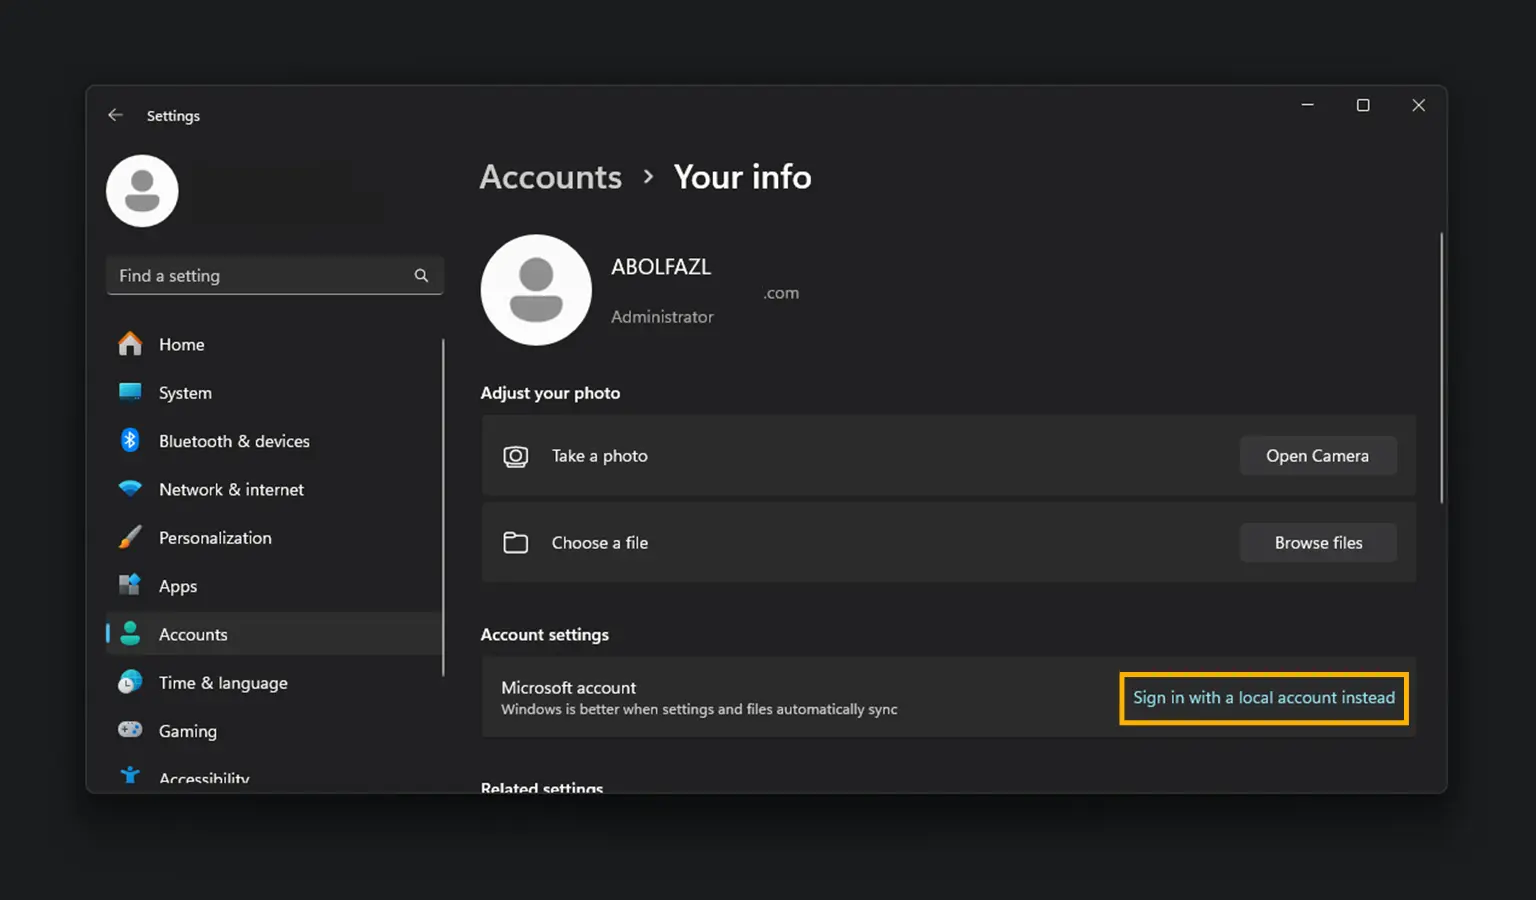Open Accessibility settings in sidebar

click(x=204, y=777)
